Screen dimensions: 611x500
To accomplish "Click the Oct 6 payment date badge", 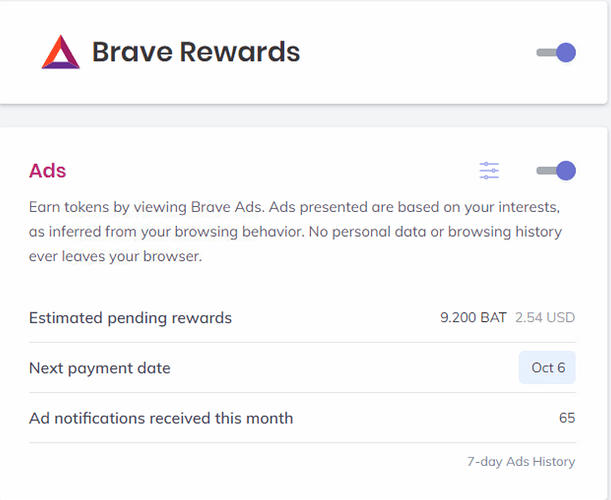I will pos(548,368).
